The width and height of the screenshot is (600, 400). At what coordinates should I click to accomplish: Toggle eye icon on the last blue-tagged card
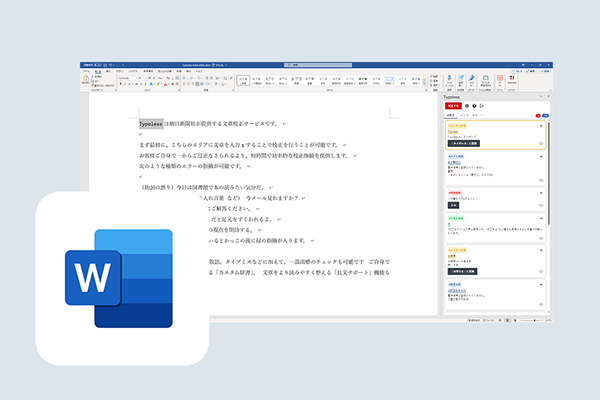click(x=541, y=304)
